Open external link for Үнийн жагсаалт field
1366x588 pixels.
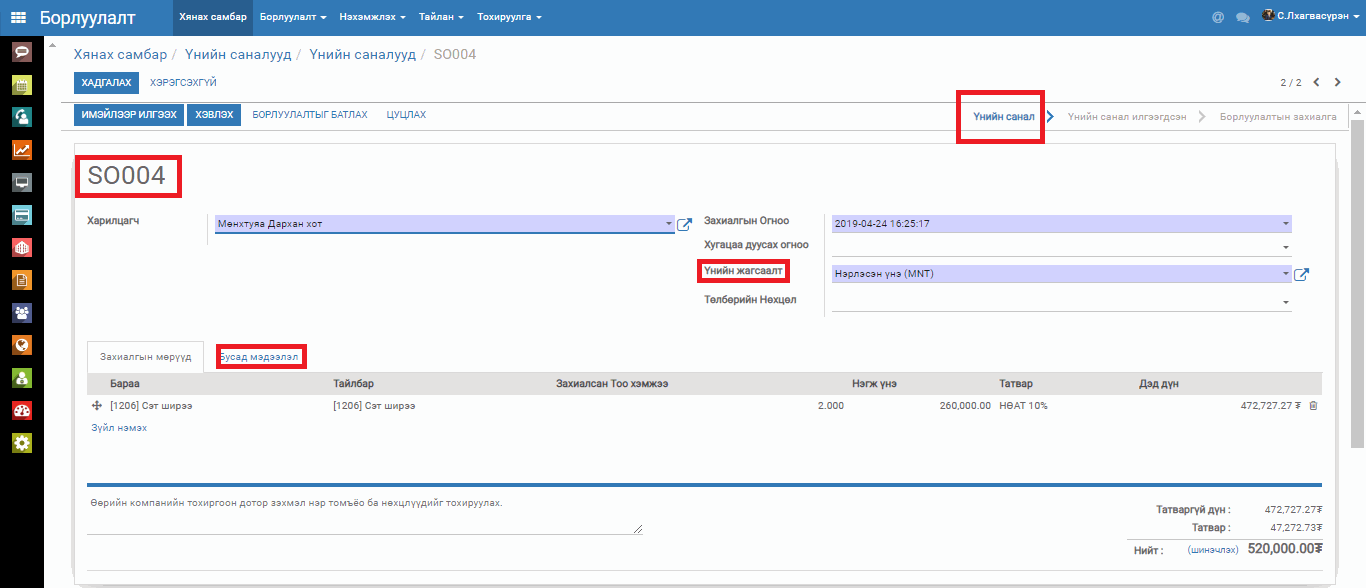tap(1301, 275)
